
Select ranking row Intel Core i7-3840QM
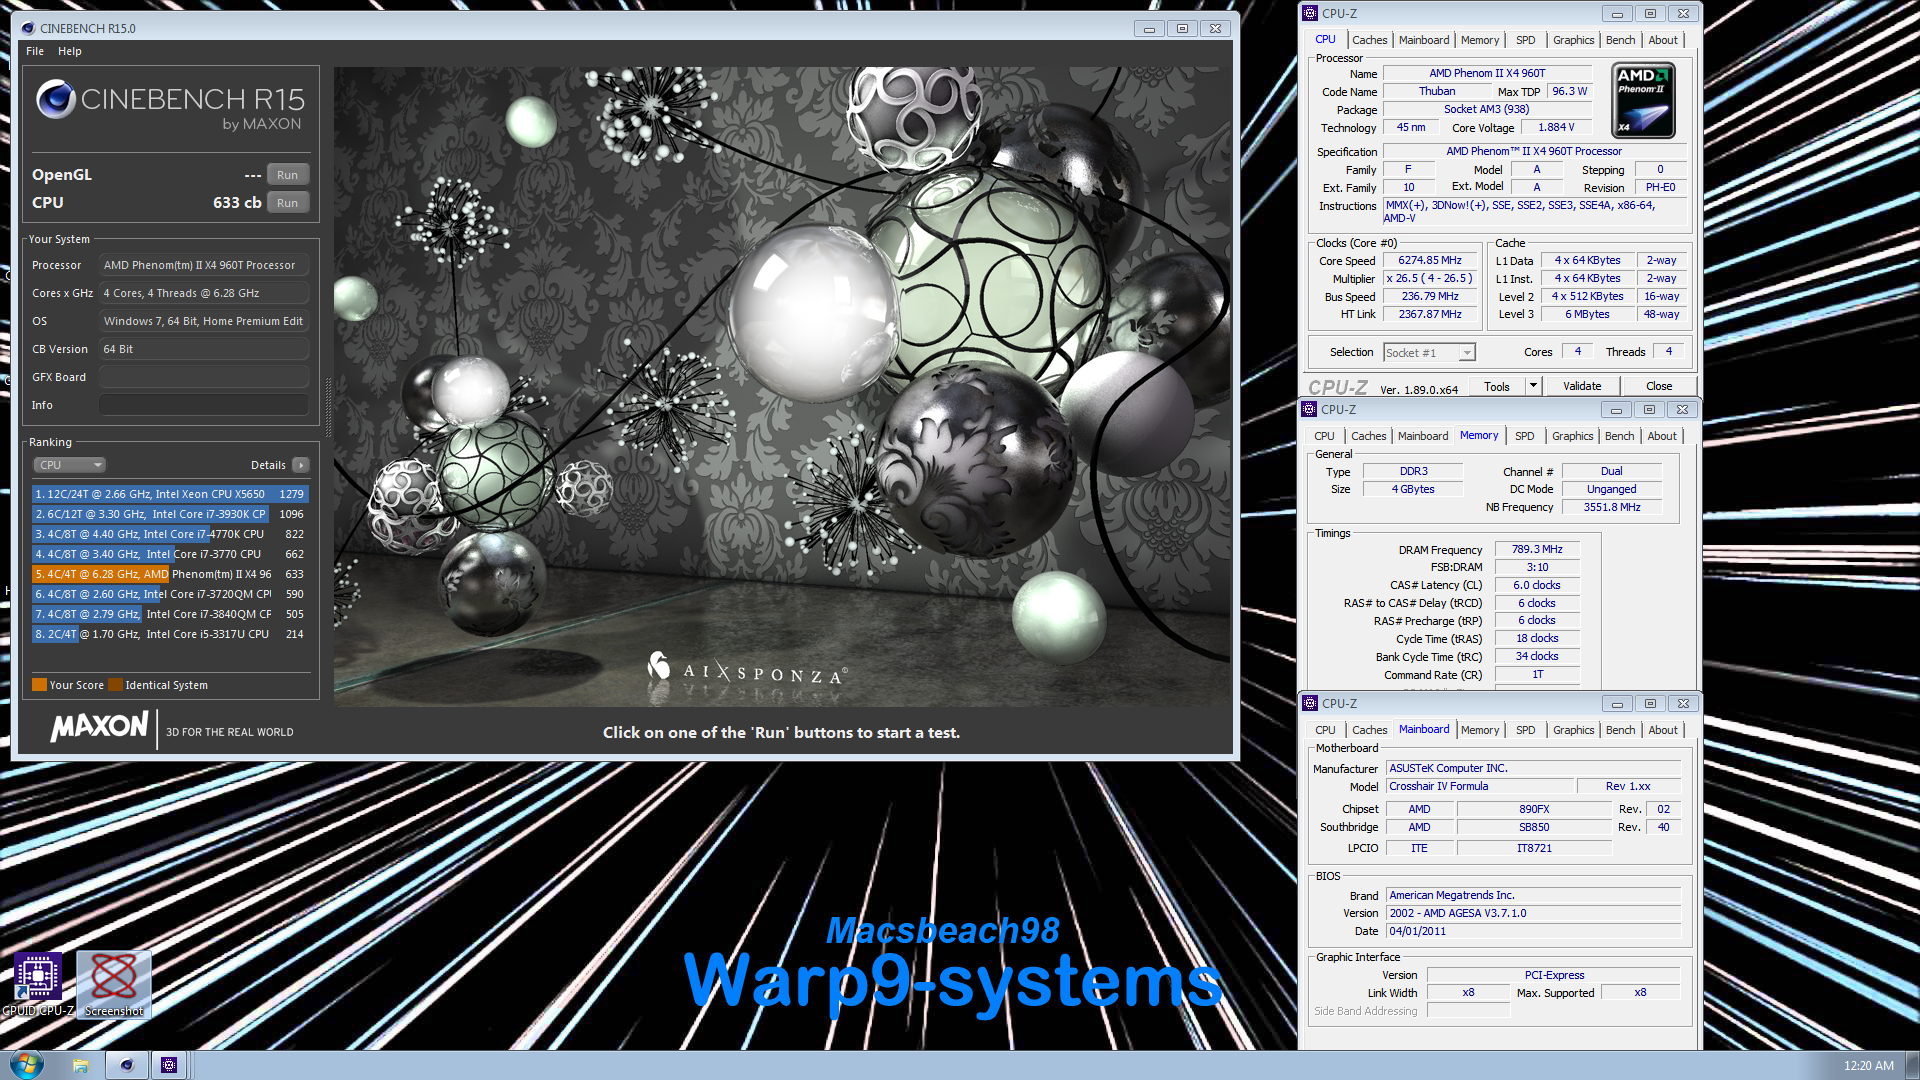coord(170,614)
